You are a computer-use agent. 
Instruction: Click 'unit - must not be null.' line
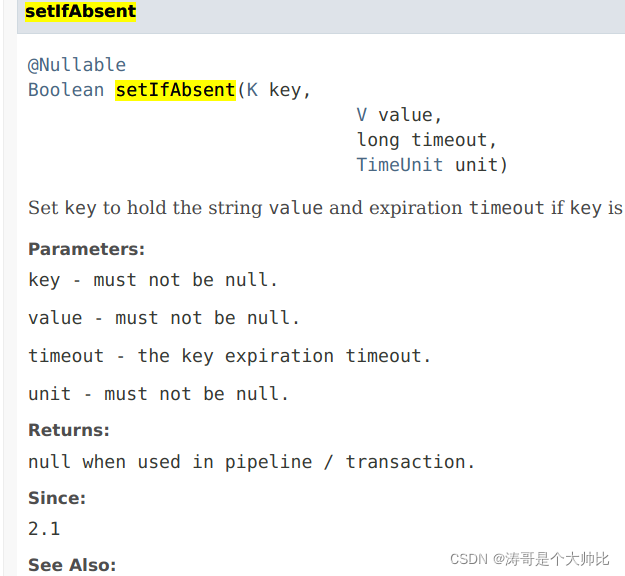click(158, 394)
